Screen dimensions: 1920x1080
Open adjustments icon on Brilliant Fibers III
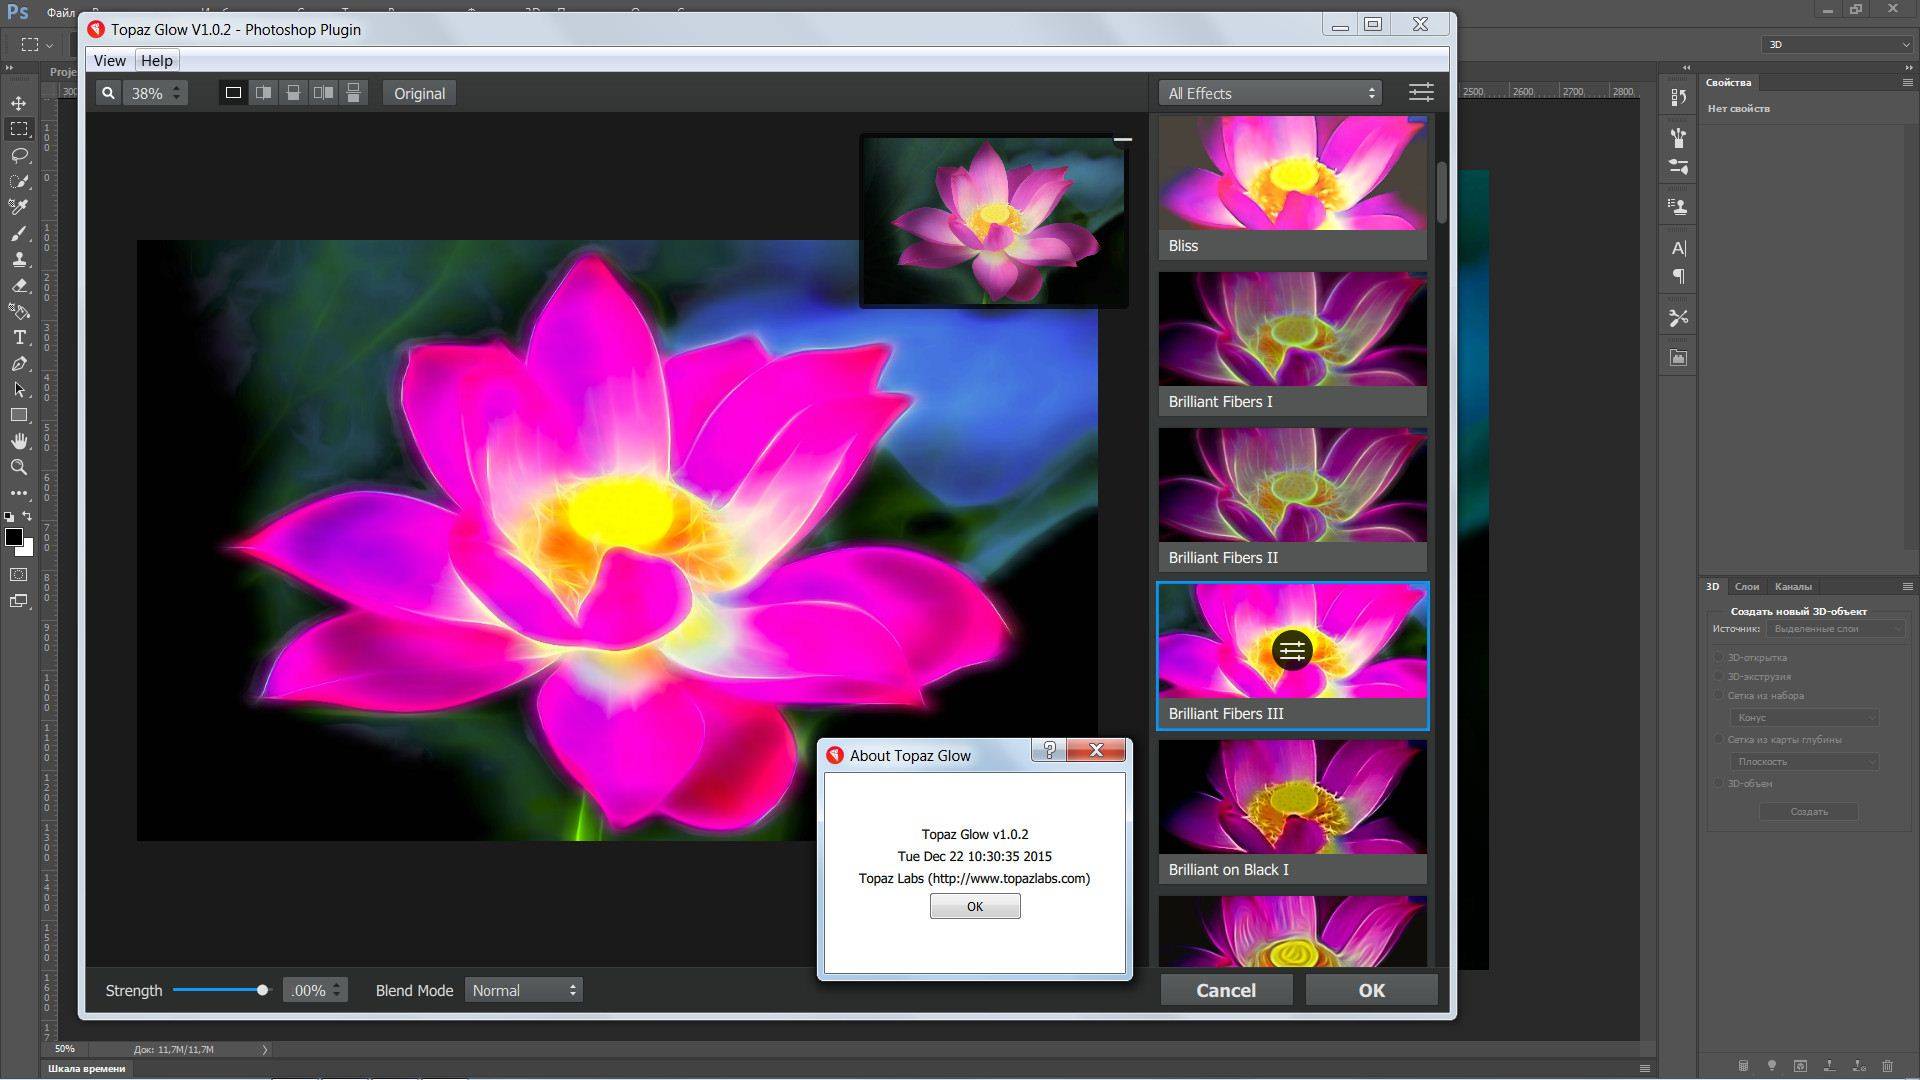pyautogui.click(x=1292, y=650)
